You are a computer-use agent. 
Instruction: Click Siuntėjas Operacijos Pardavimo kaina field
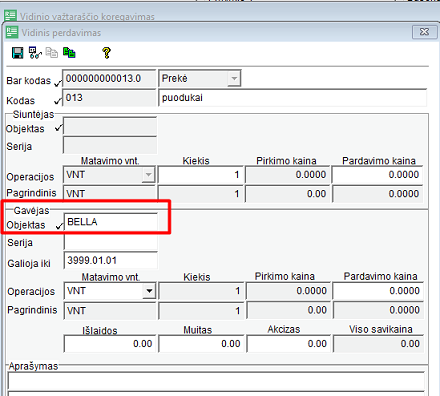[377, 175]
